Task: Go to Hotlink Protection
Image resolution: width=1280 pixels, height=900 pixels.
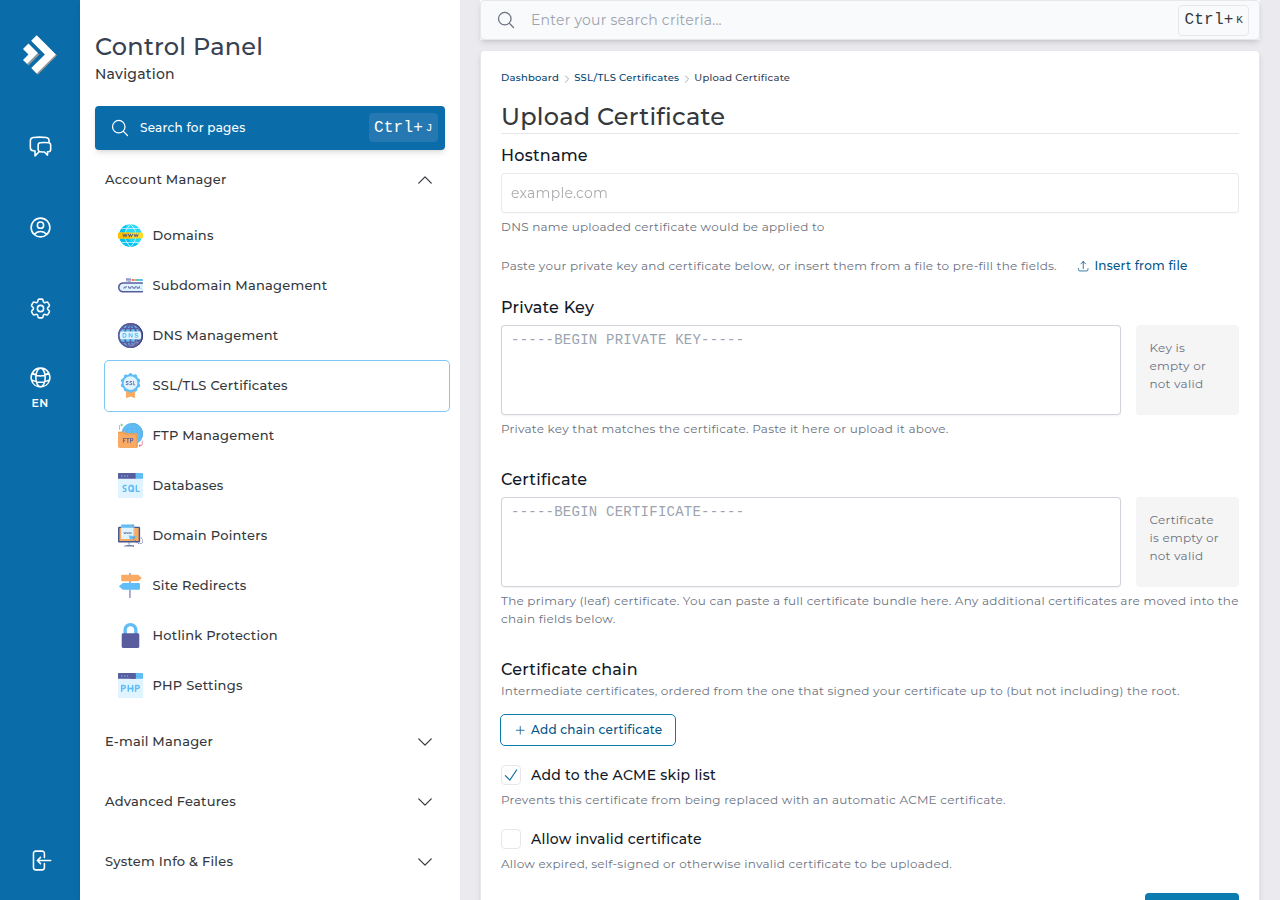Action: pyautogui.click(x=277, y=636)
